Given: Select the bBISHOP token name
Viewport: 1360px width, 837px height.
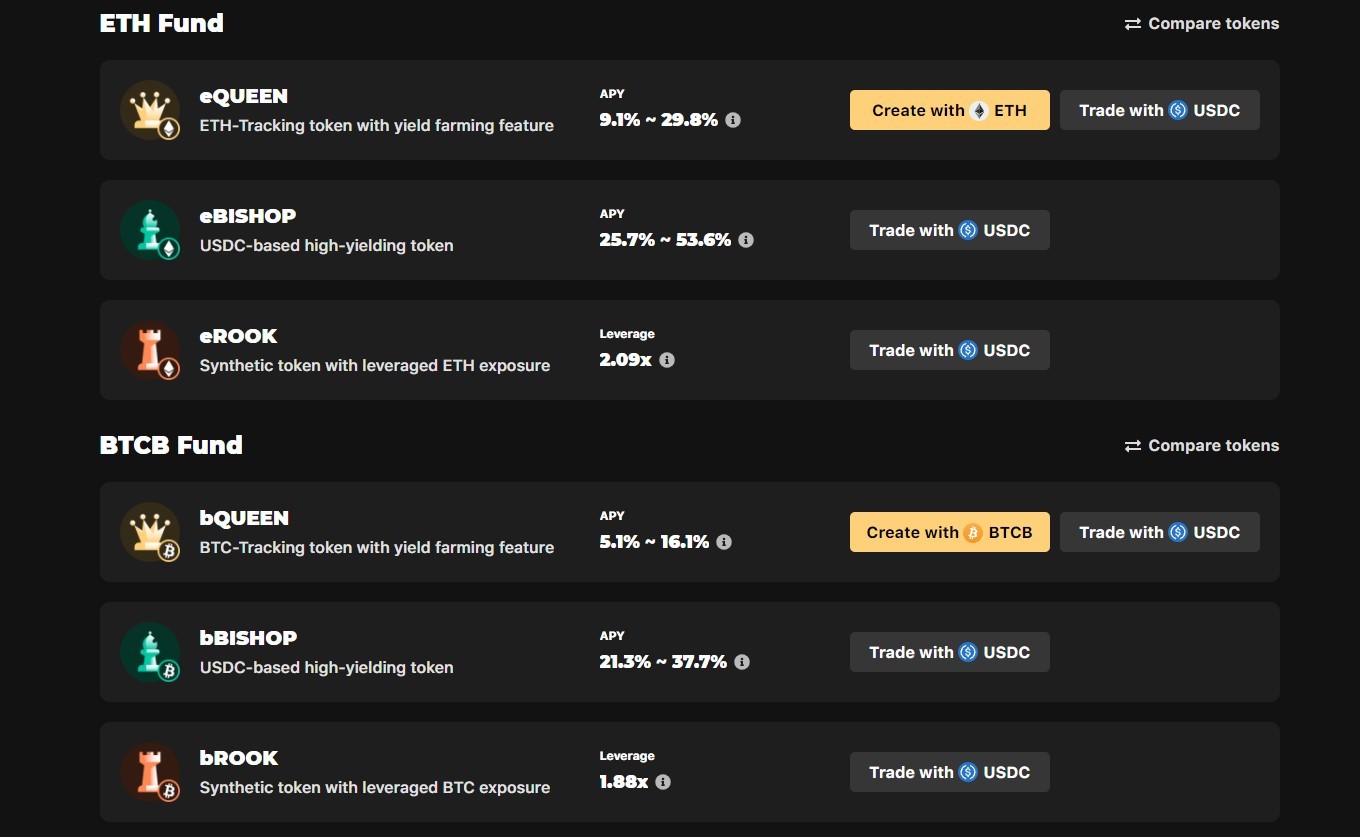Looking at the screenshot, I should pyautogui.click(x=248, y=638).
